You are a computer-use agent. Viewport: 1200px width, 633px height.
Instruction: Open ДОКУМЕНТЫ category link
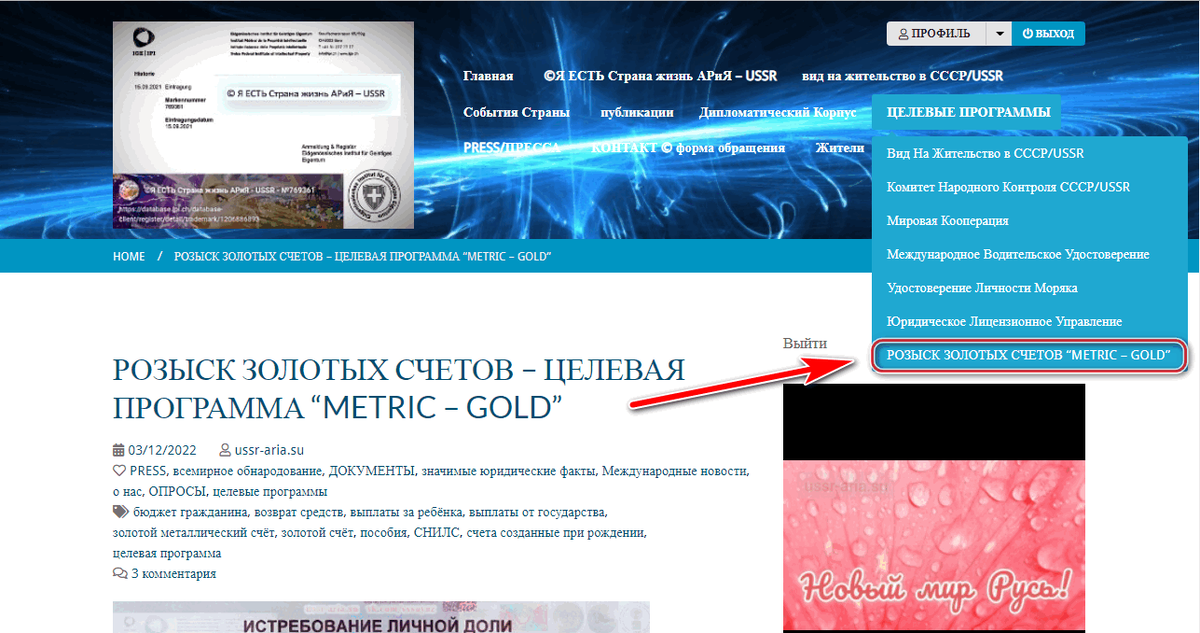point(371,471)
